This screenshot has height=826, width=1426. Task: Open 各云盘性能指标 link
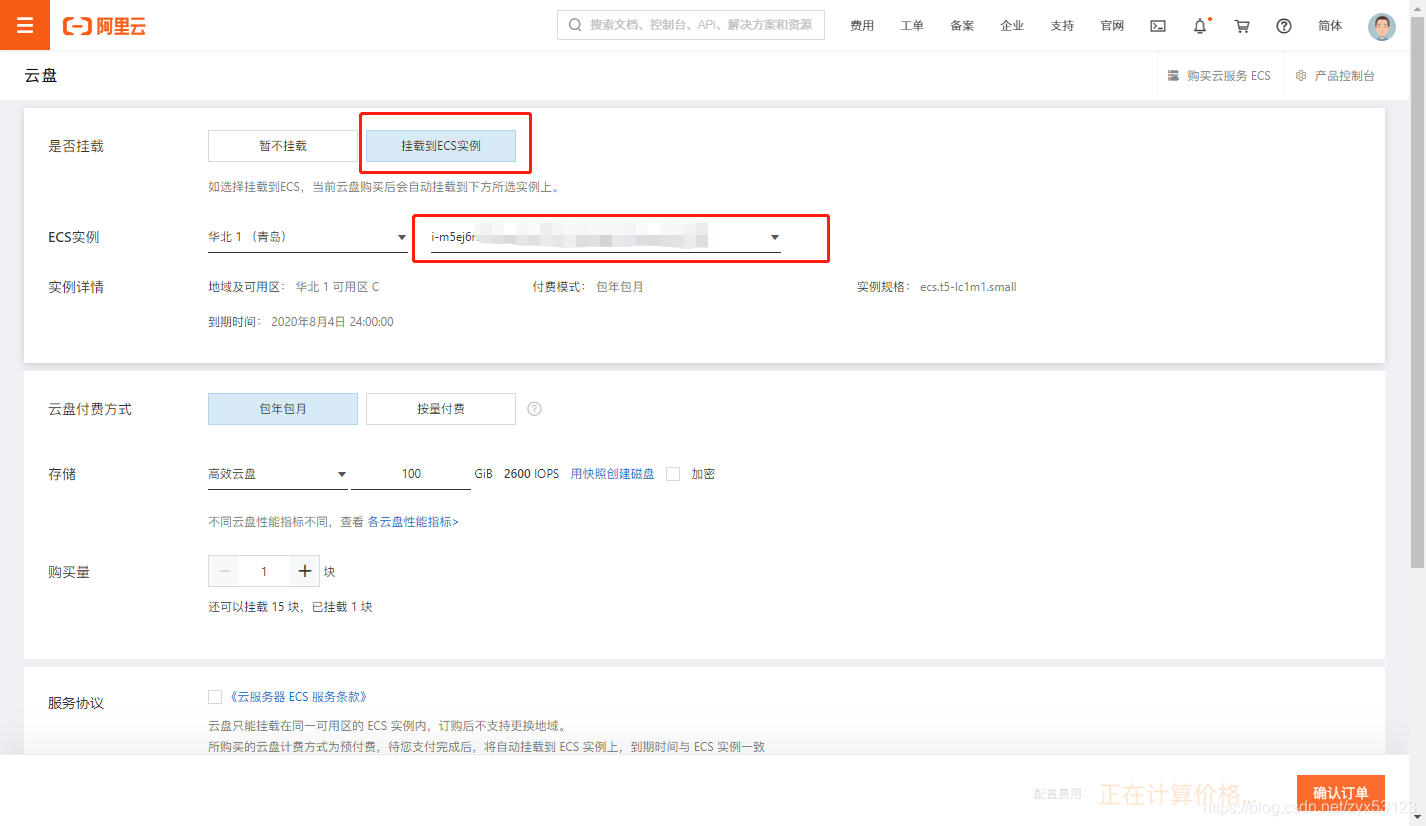pos(413,522)
